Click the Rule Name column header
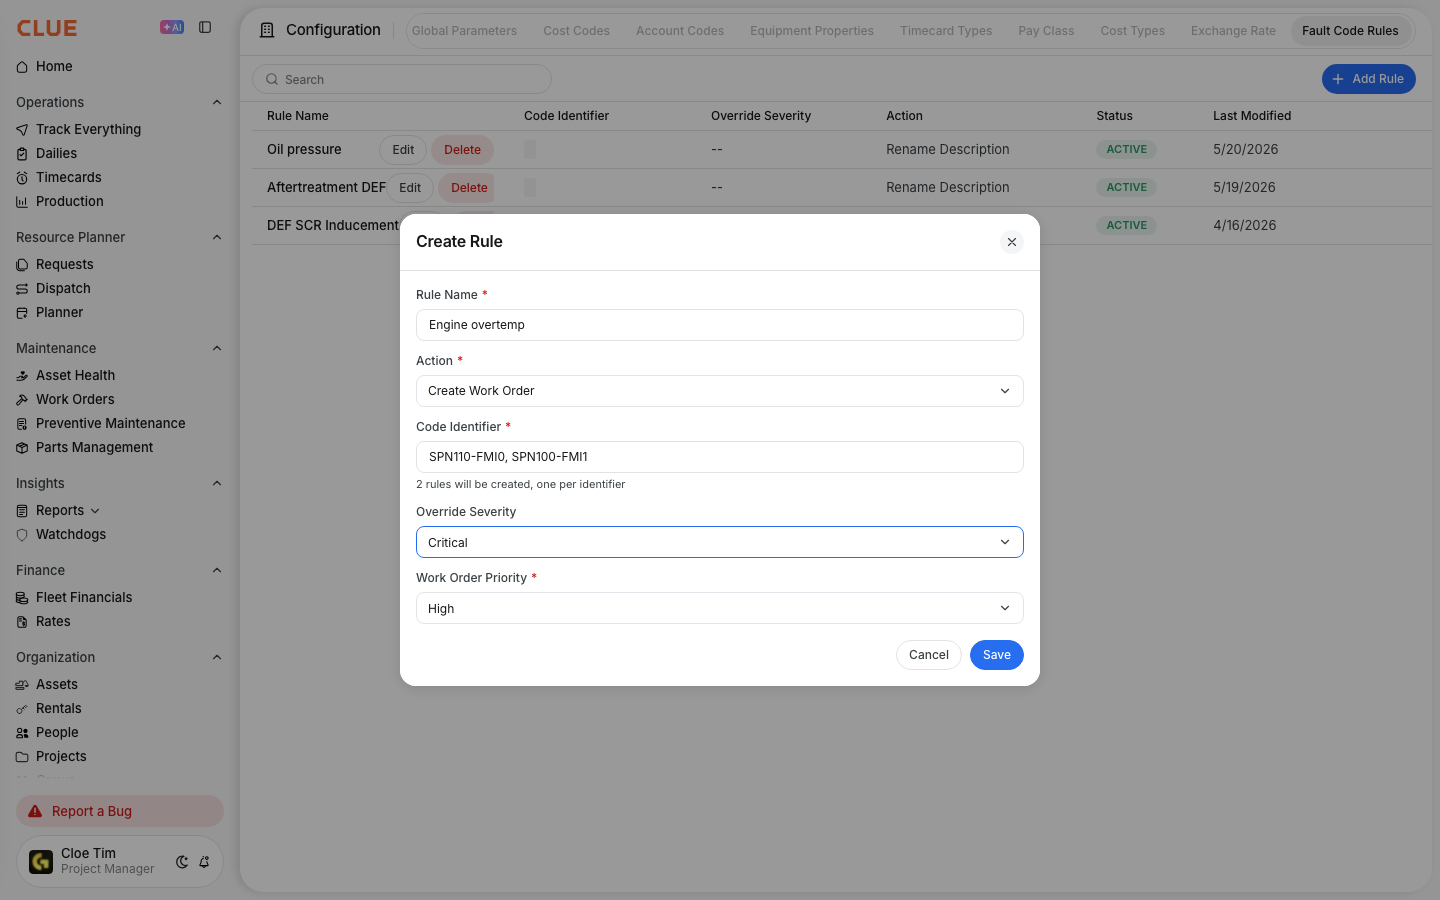The image size is (1440, 900). [x=298, y=116]
